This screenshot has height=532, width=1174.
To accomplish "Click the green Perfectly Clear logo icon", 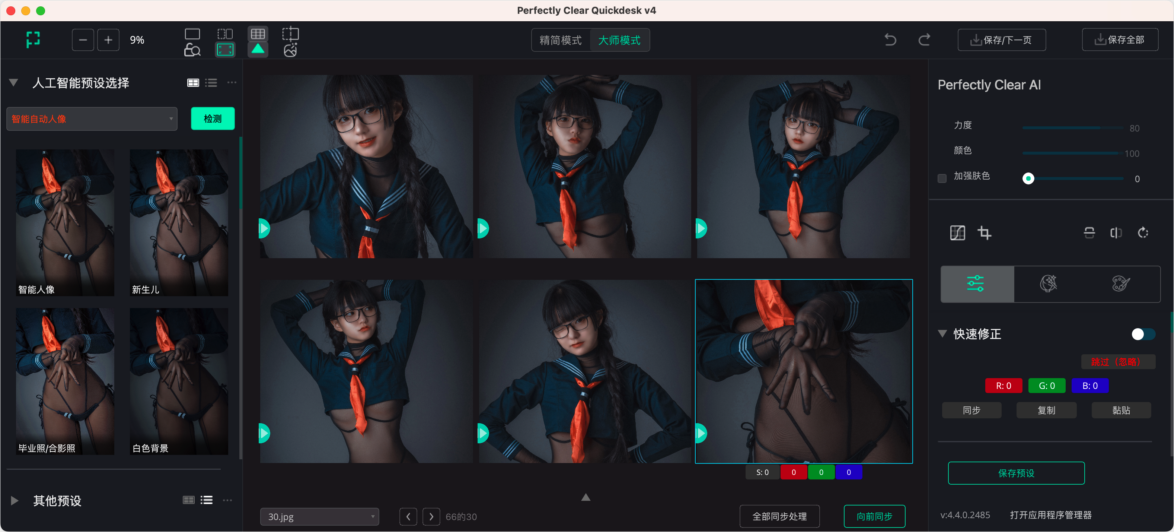I will coord(33,40).
